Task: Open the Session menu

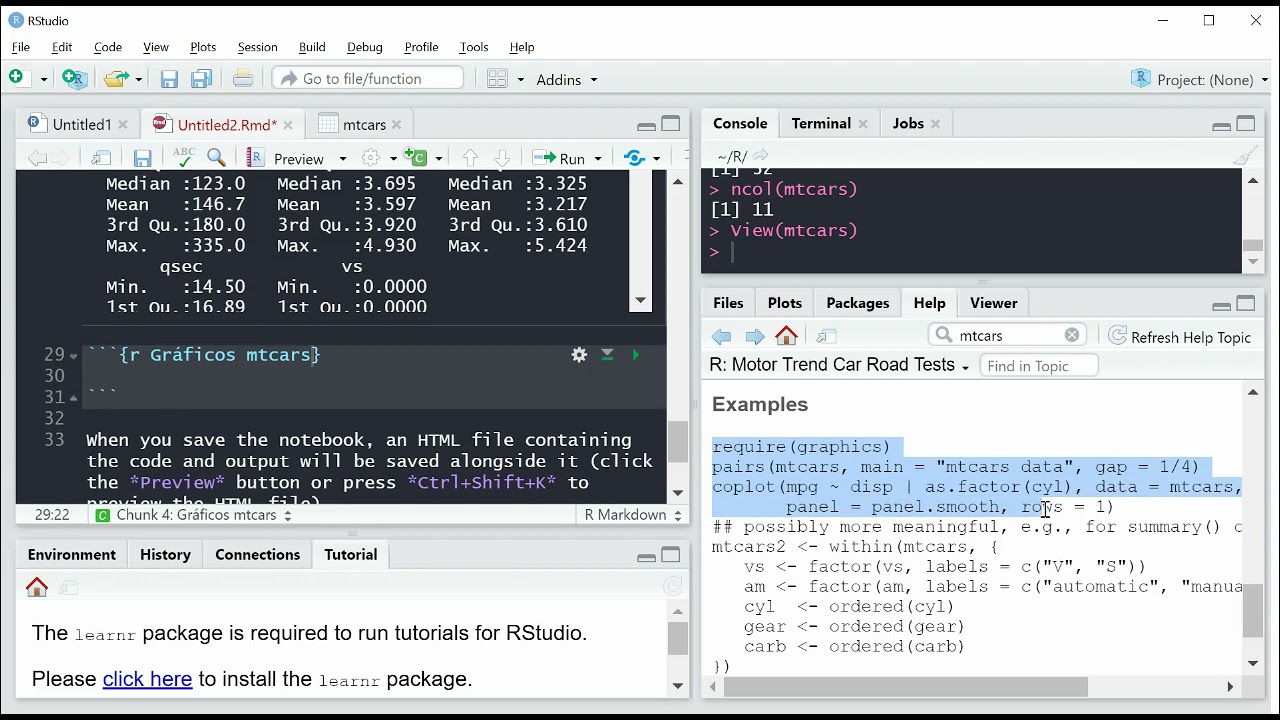Action: [x=257, y=47]
